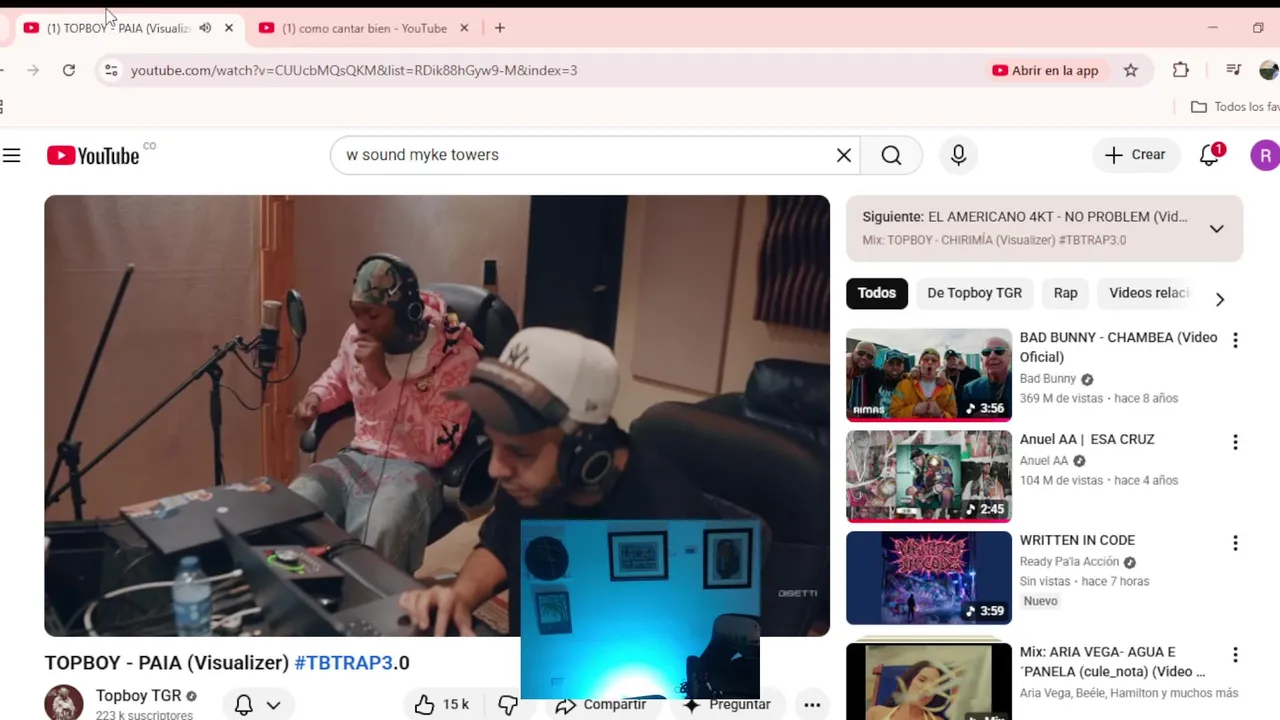This screenshot has height=720, width=1280.
Task: Clear the search box with the X
Action: [844, 155]
